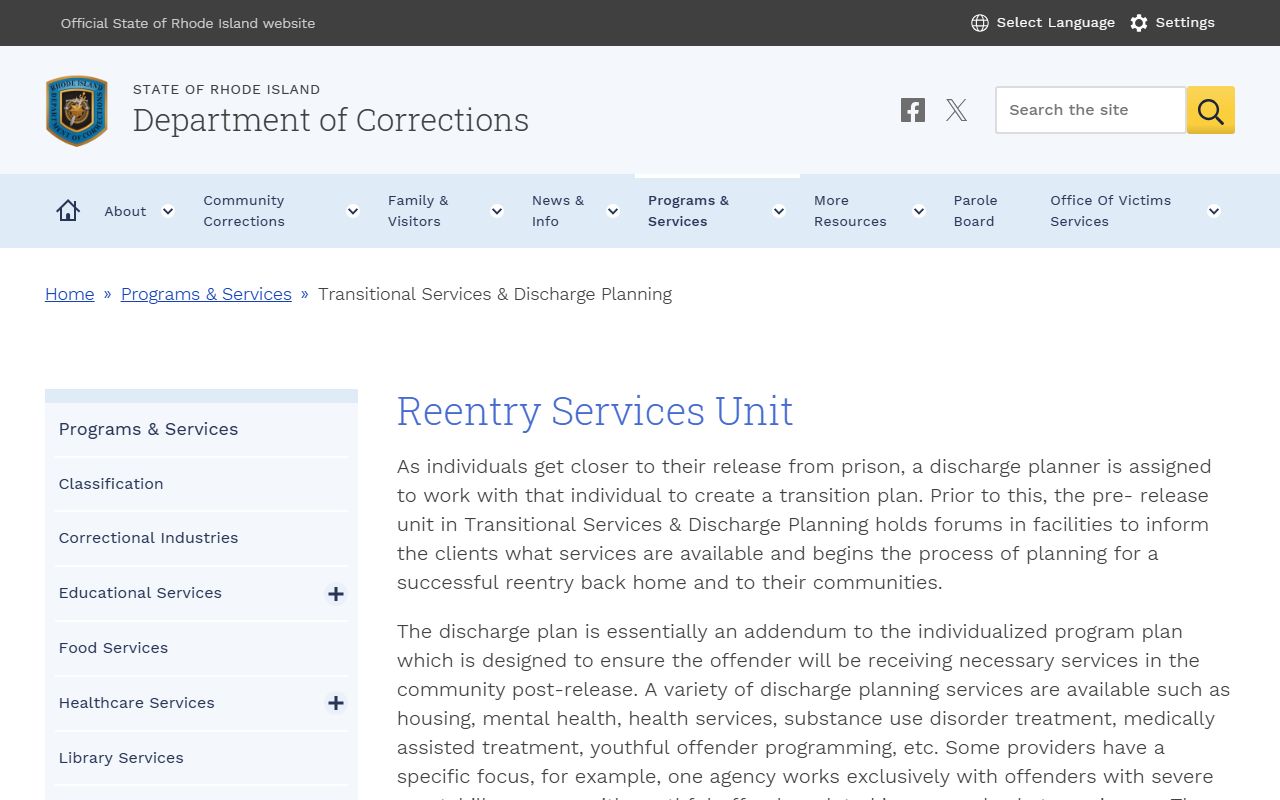Open the Office Of Victims Services menu
Screen dimensions: 1280x800
pos(1110,211)
